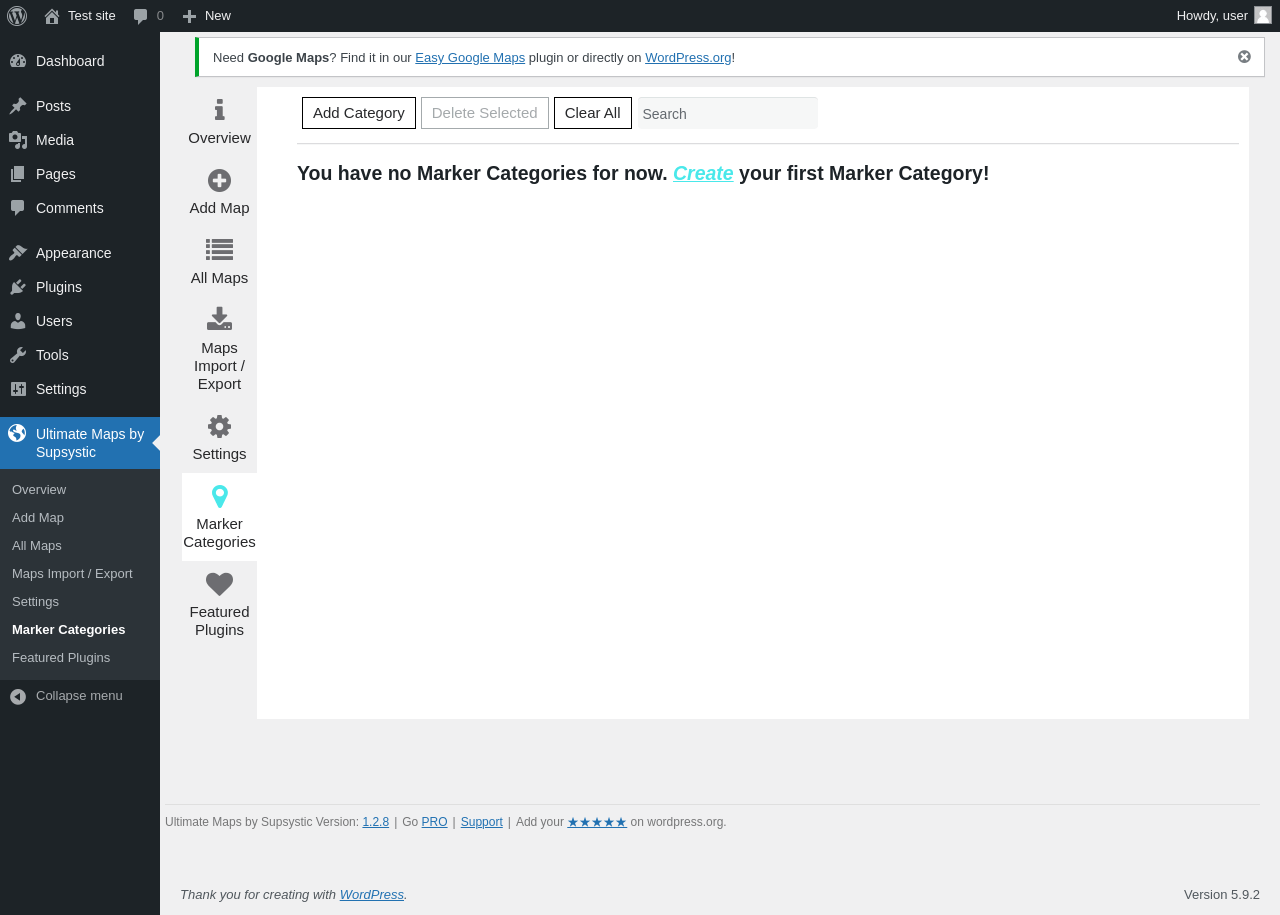Screen dimensions: 1280x915
Task: Click the Test site name link
Action: [92, 16]
